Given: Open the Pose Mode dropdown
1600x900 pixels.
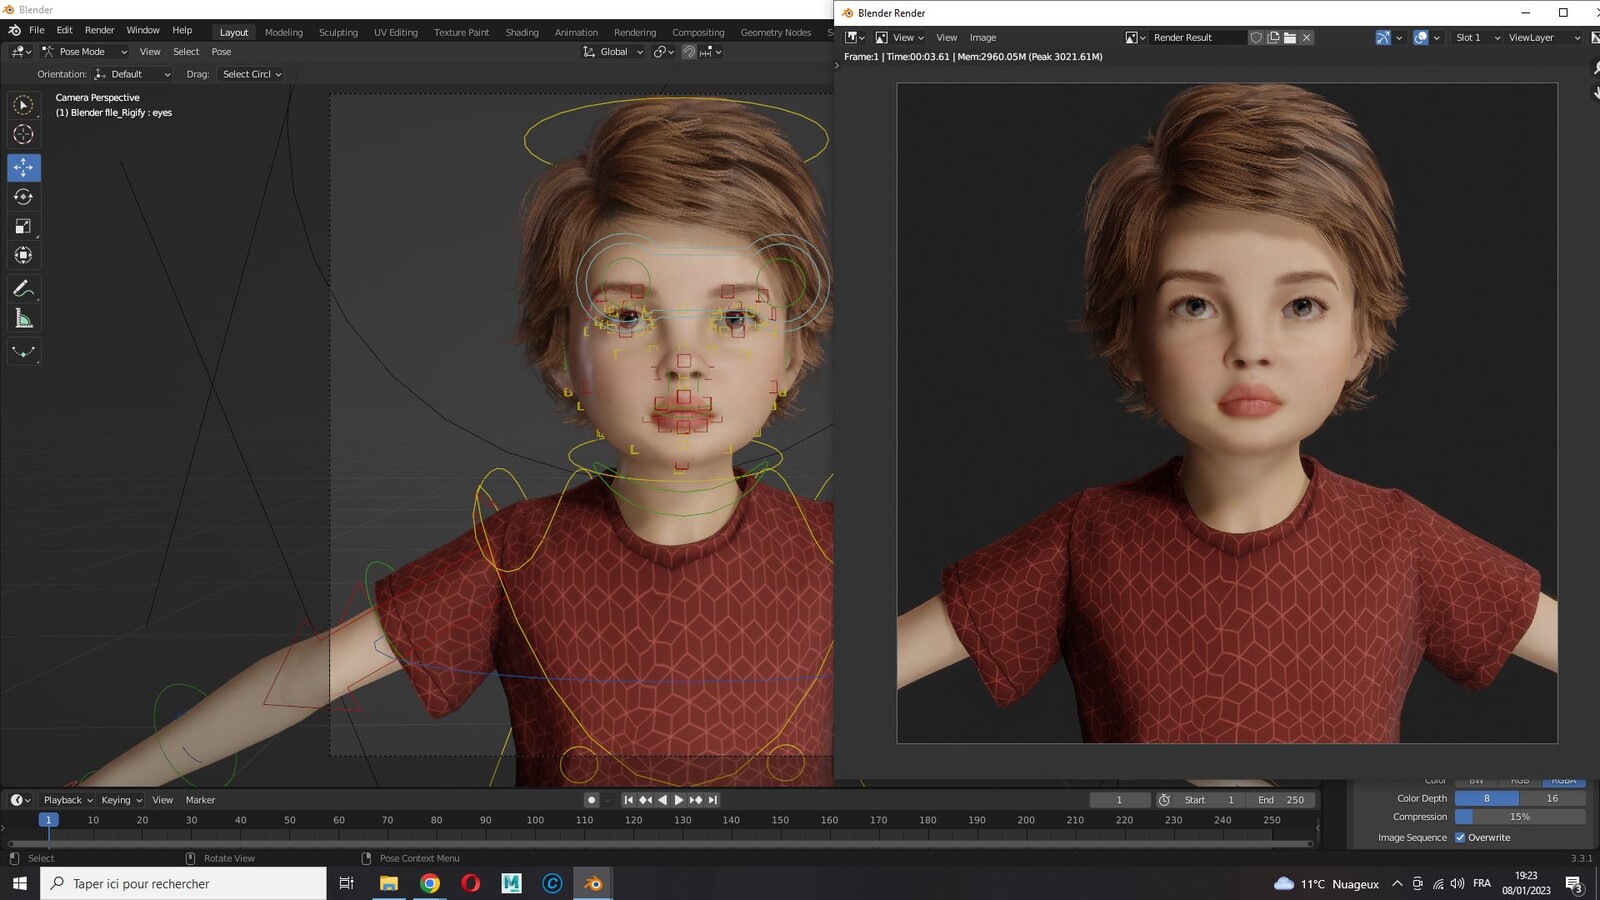Looking at the screenshot, I should coord(85,52).
